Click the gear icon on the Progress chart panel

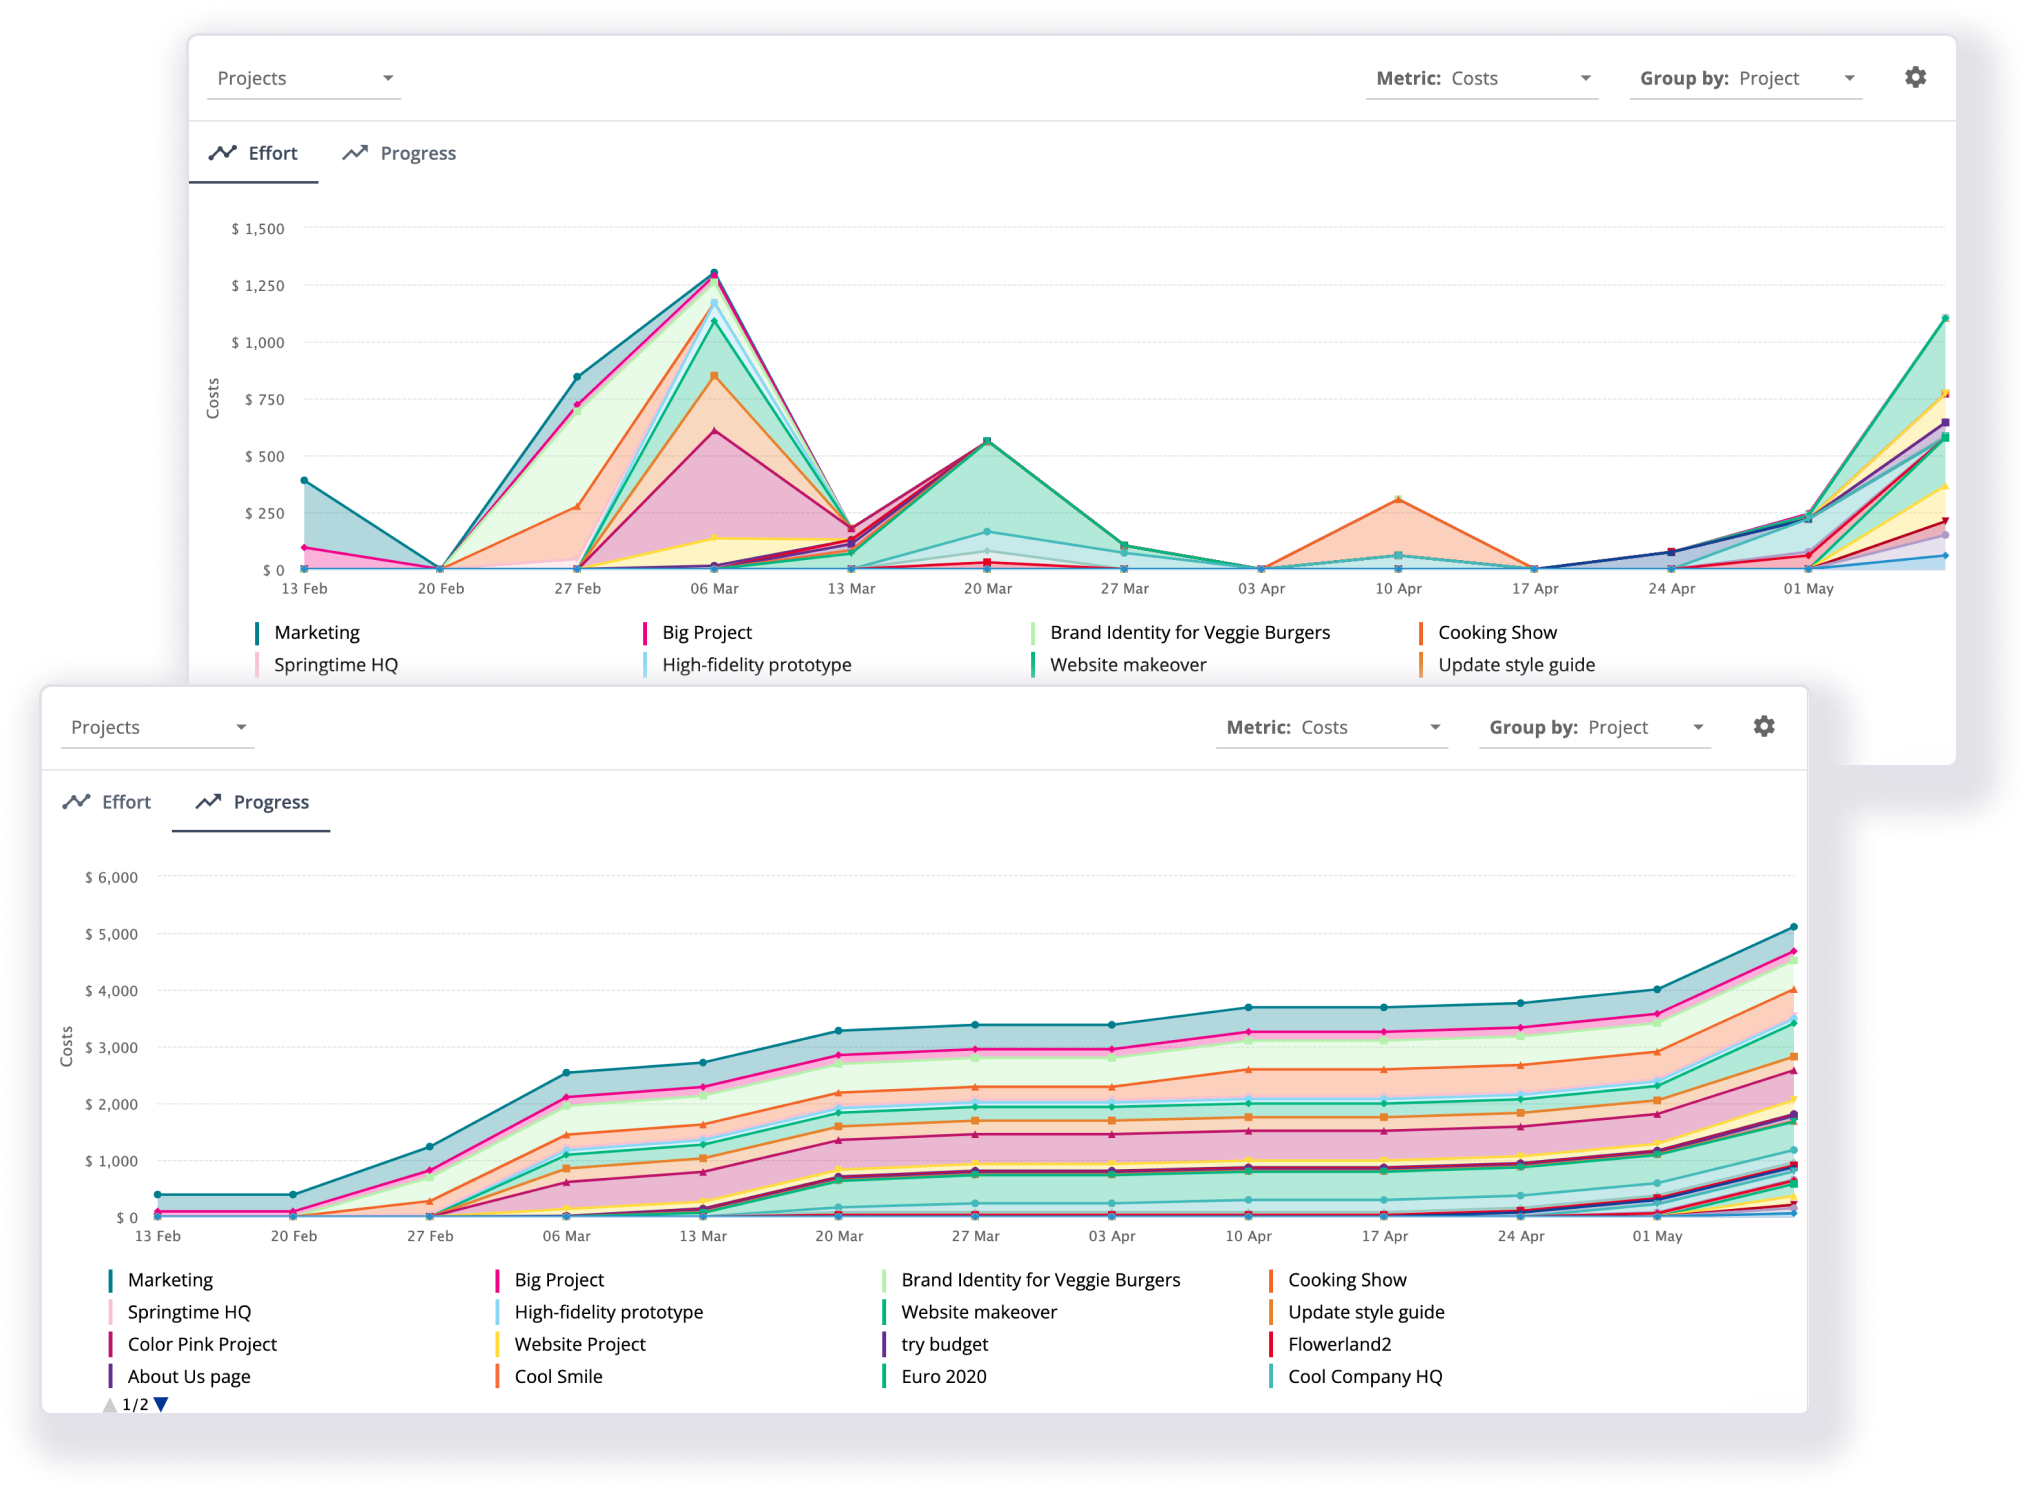pos(1764,727)
